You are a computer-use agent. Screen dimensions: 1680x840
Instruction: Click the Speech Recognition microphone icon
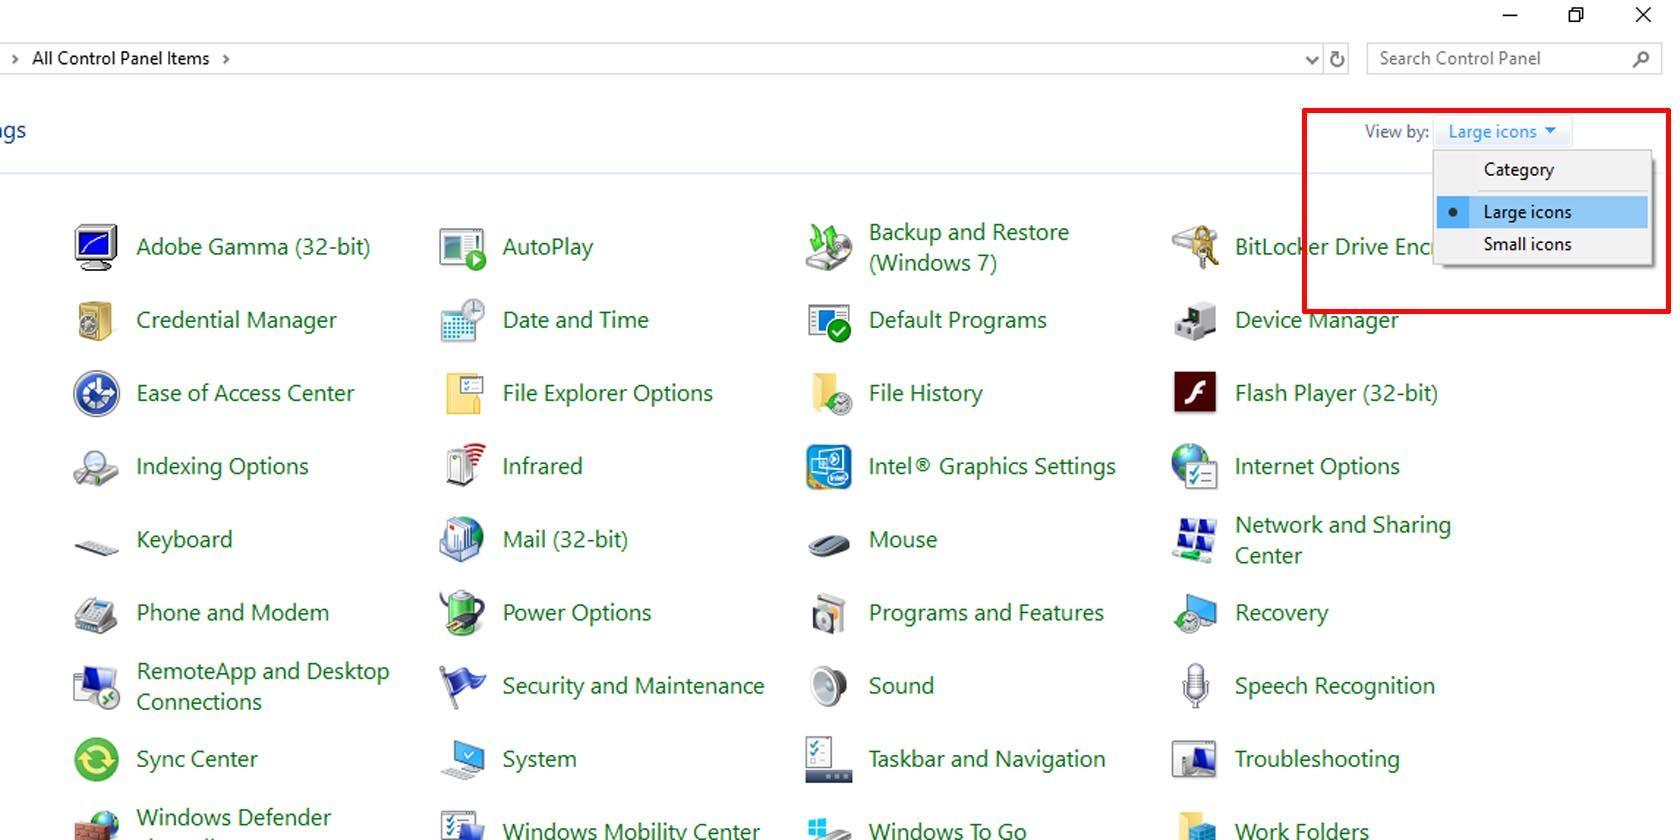point(1194,686)
